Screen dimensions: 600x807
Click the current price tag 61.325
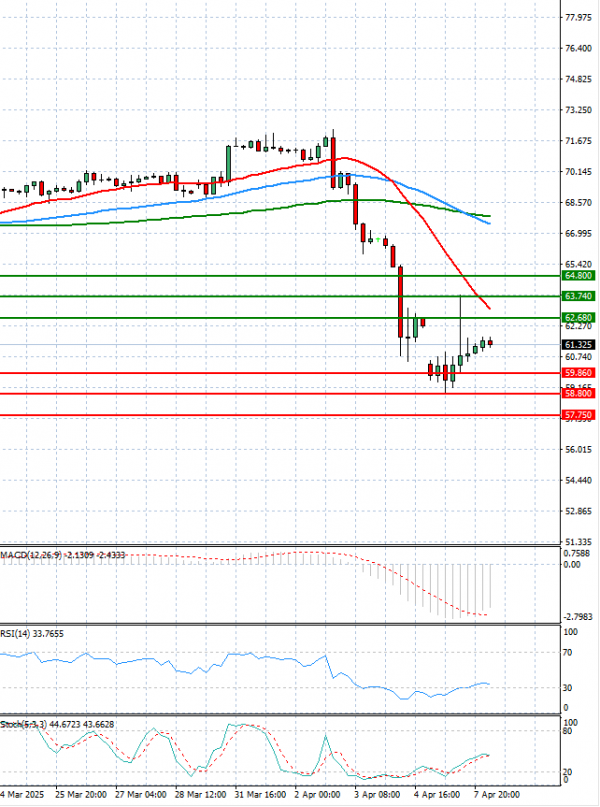pos(578,345)
